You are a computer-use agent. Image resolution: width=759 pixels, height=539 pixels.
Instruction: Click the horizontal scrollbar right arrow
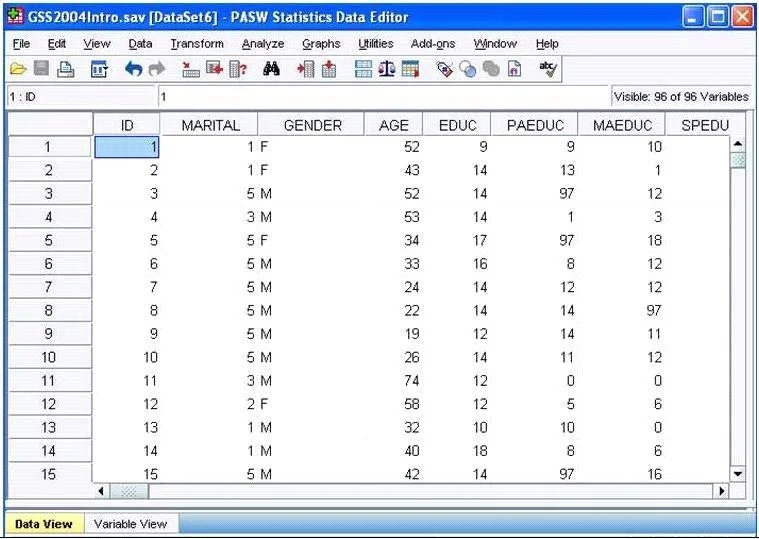[721, 491]
